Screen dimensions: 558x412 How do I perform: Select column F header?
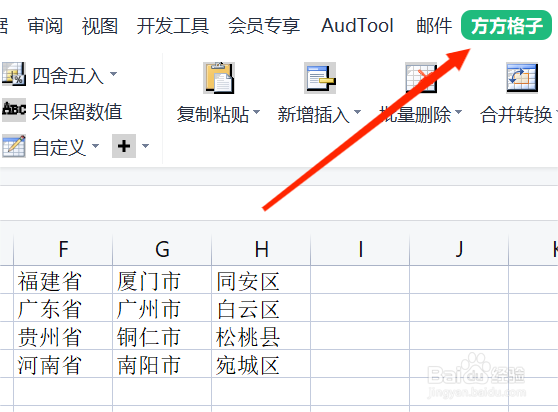tap(63, 249)
